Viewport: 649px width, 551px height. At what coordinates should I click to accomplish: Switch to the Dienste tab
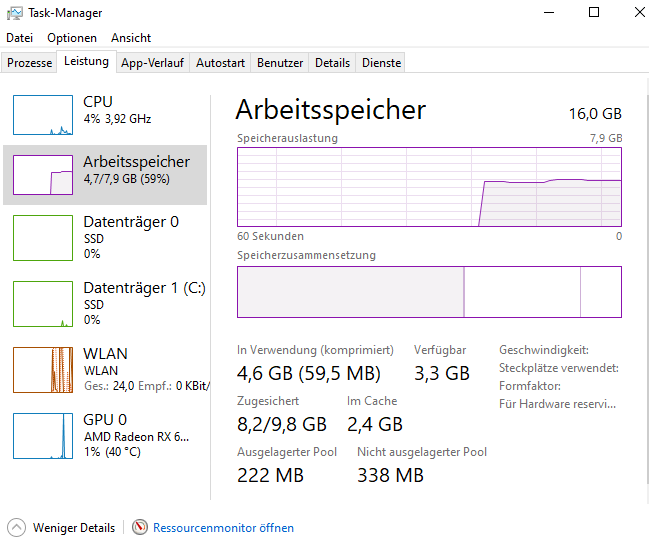(x=381, y=63)
